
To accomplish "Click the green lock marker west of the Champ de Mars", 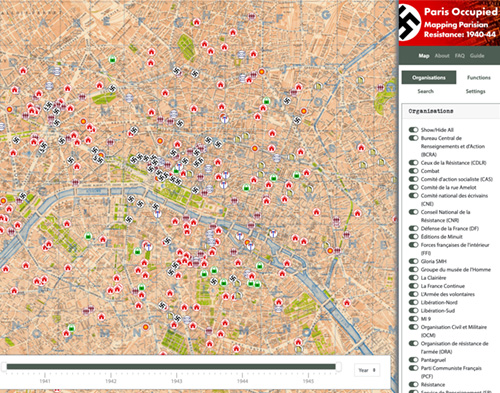I will pyautogui.click(x=88, y=236).
